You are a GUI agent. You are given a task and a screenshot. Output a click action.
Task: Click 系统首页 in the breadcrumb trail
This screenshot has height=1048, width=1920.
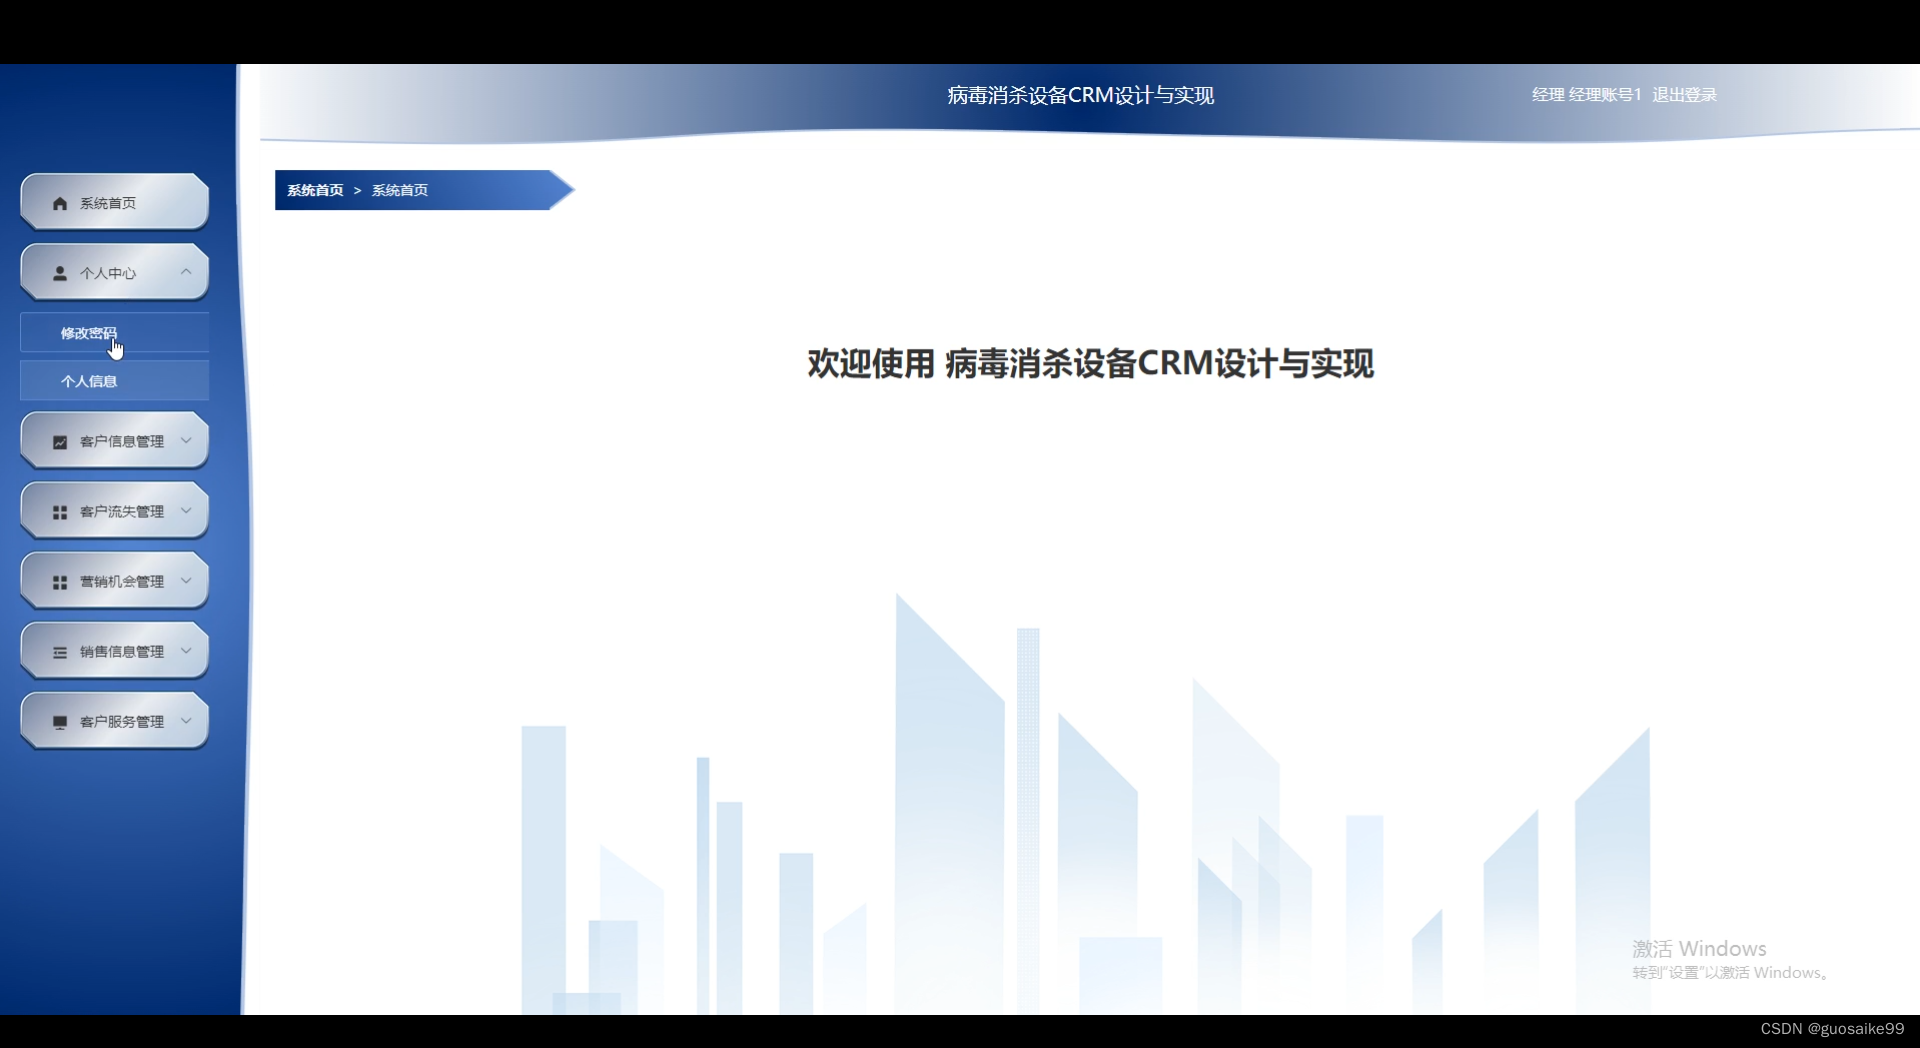point(313,190)
